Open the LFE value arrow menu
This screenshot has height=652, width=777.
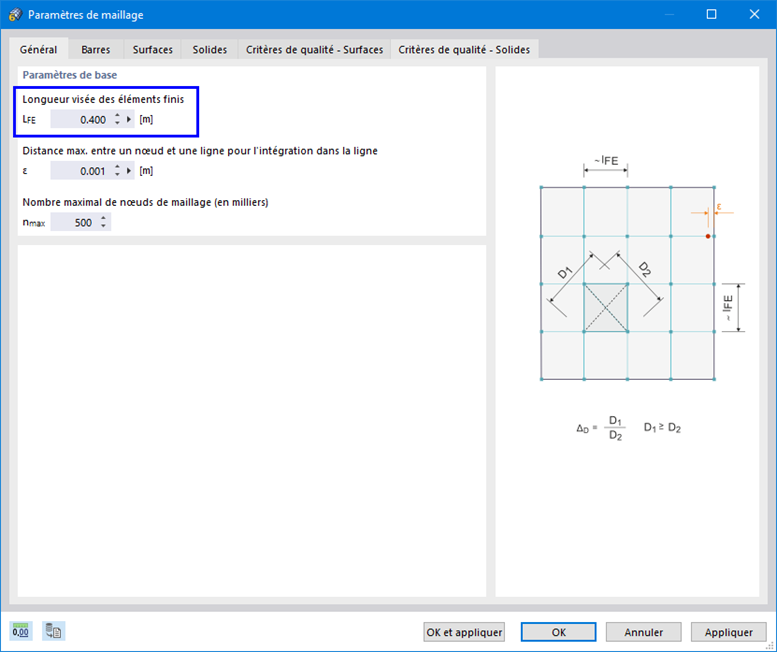(129, 119)
